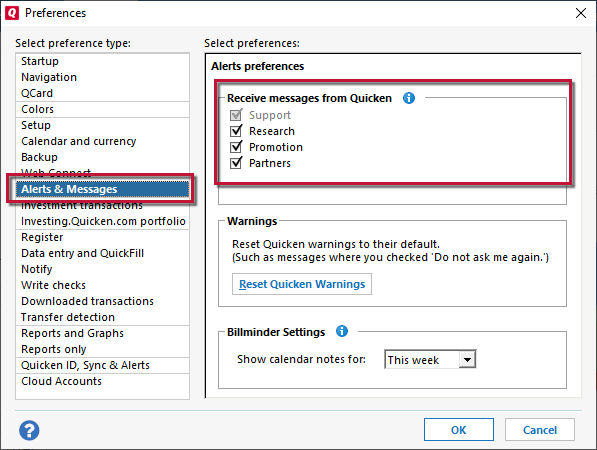Uncheck the Promotion messages checkbox
The width and height of the screenshot is (597, 450).
[236, 147]
